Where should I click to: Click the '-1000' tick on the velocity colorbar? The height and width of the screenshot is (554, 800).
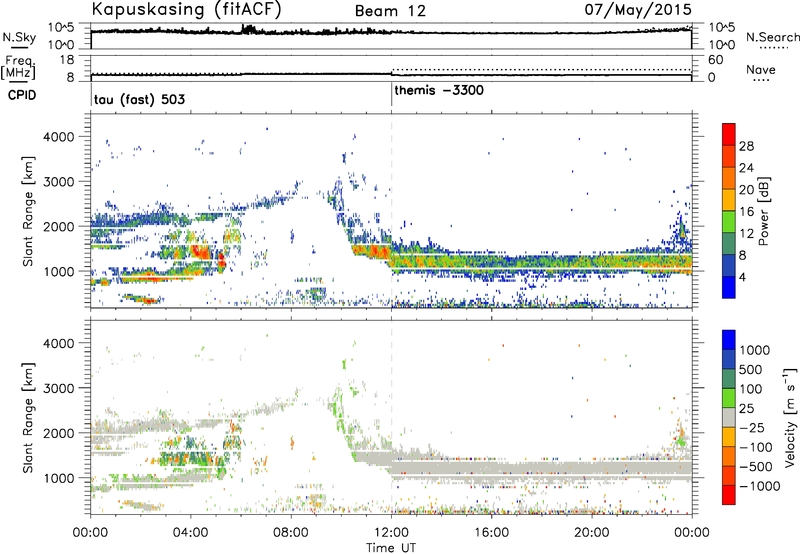[x=759, y=486]
